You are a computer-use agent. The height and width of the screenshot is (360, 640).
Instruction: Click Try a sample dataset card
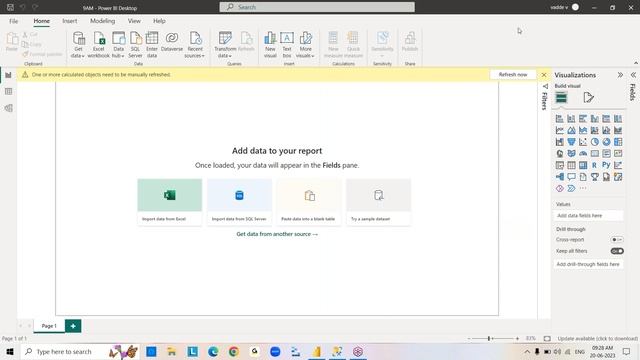[x=378, y=202]
